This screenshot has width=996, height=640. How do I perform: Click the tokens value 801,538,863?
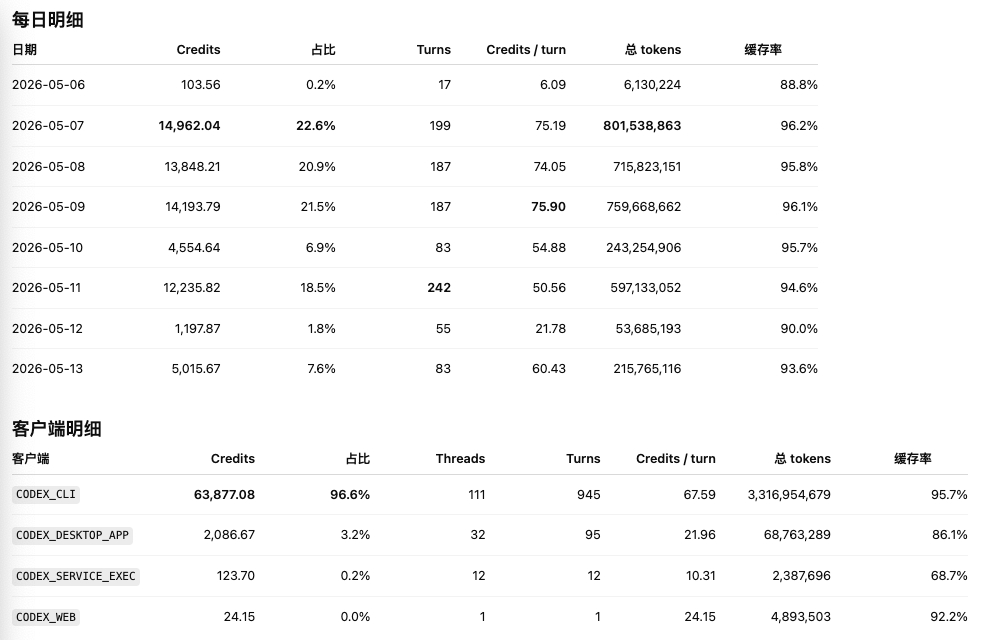pyautogui.click(x=642, y=126)
